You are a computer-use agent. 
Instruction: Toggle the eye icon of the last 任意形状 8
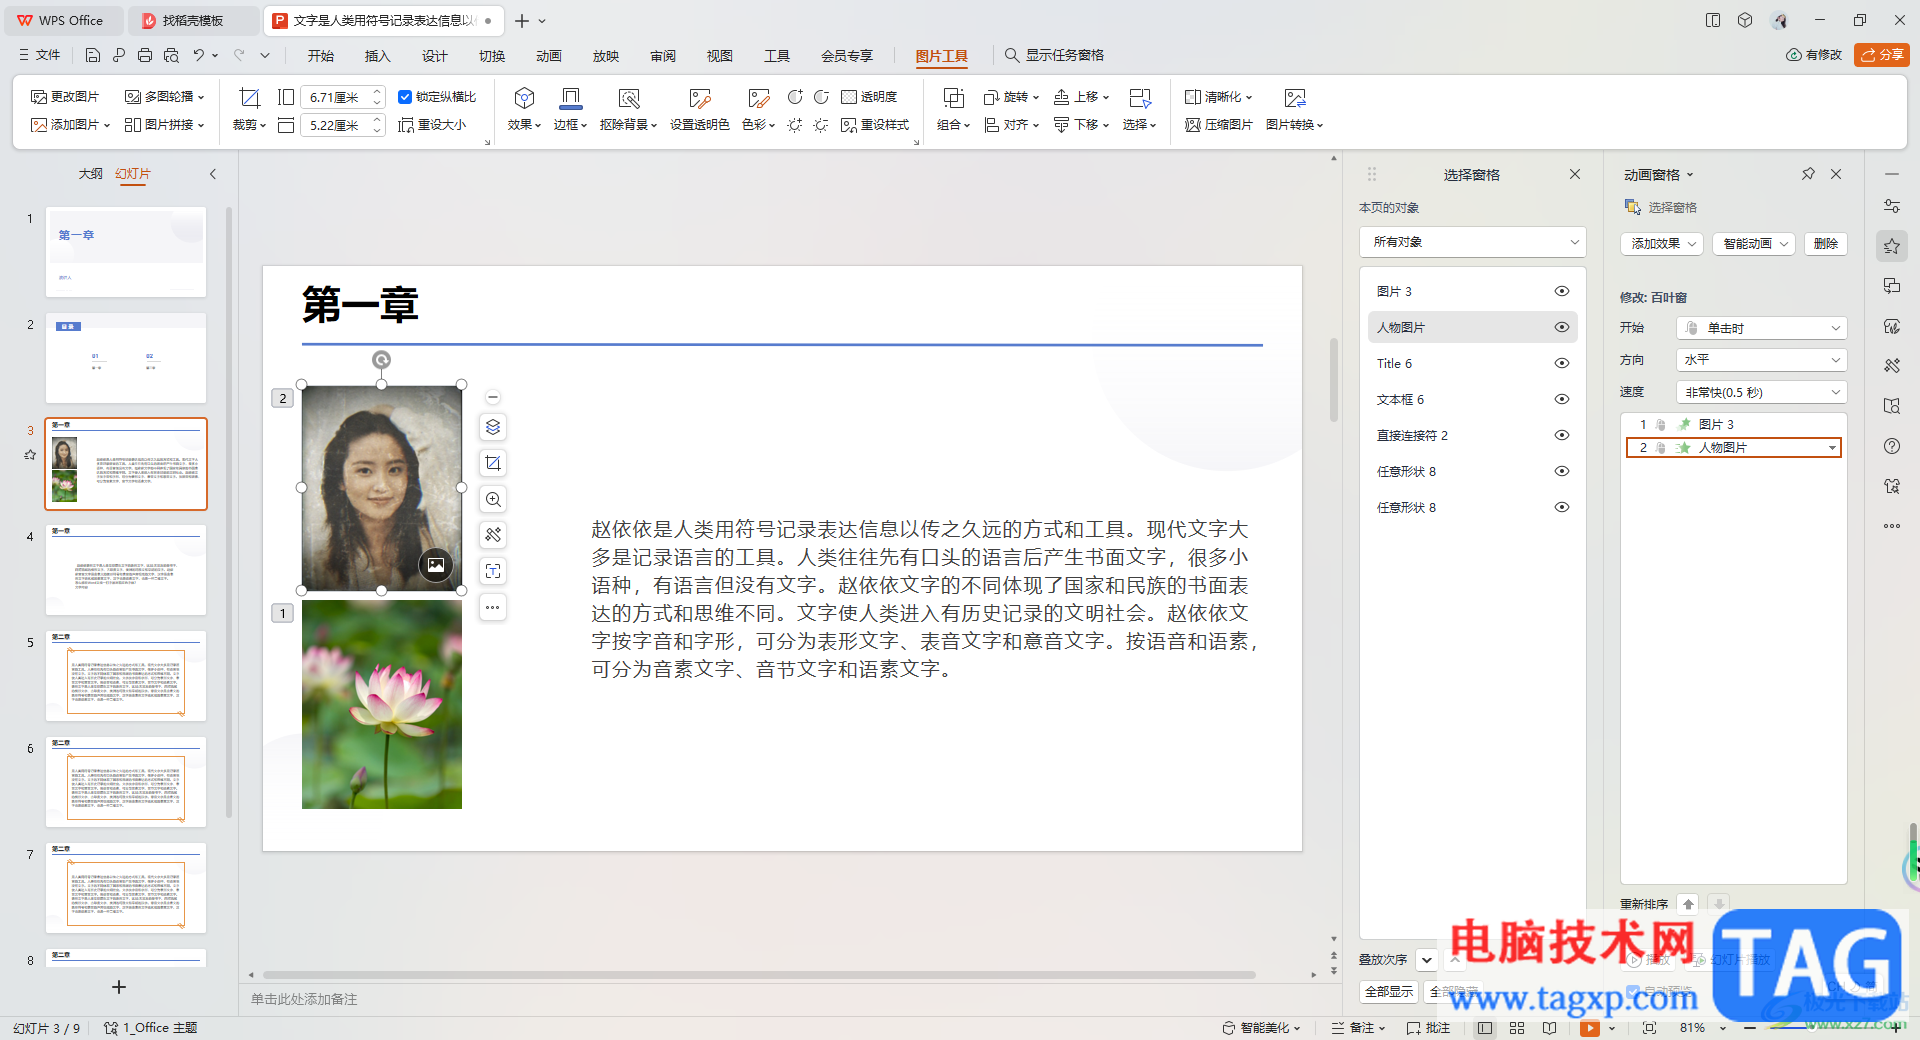coord(1562,507)
